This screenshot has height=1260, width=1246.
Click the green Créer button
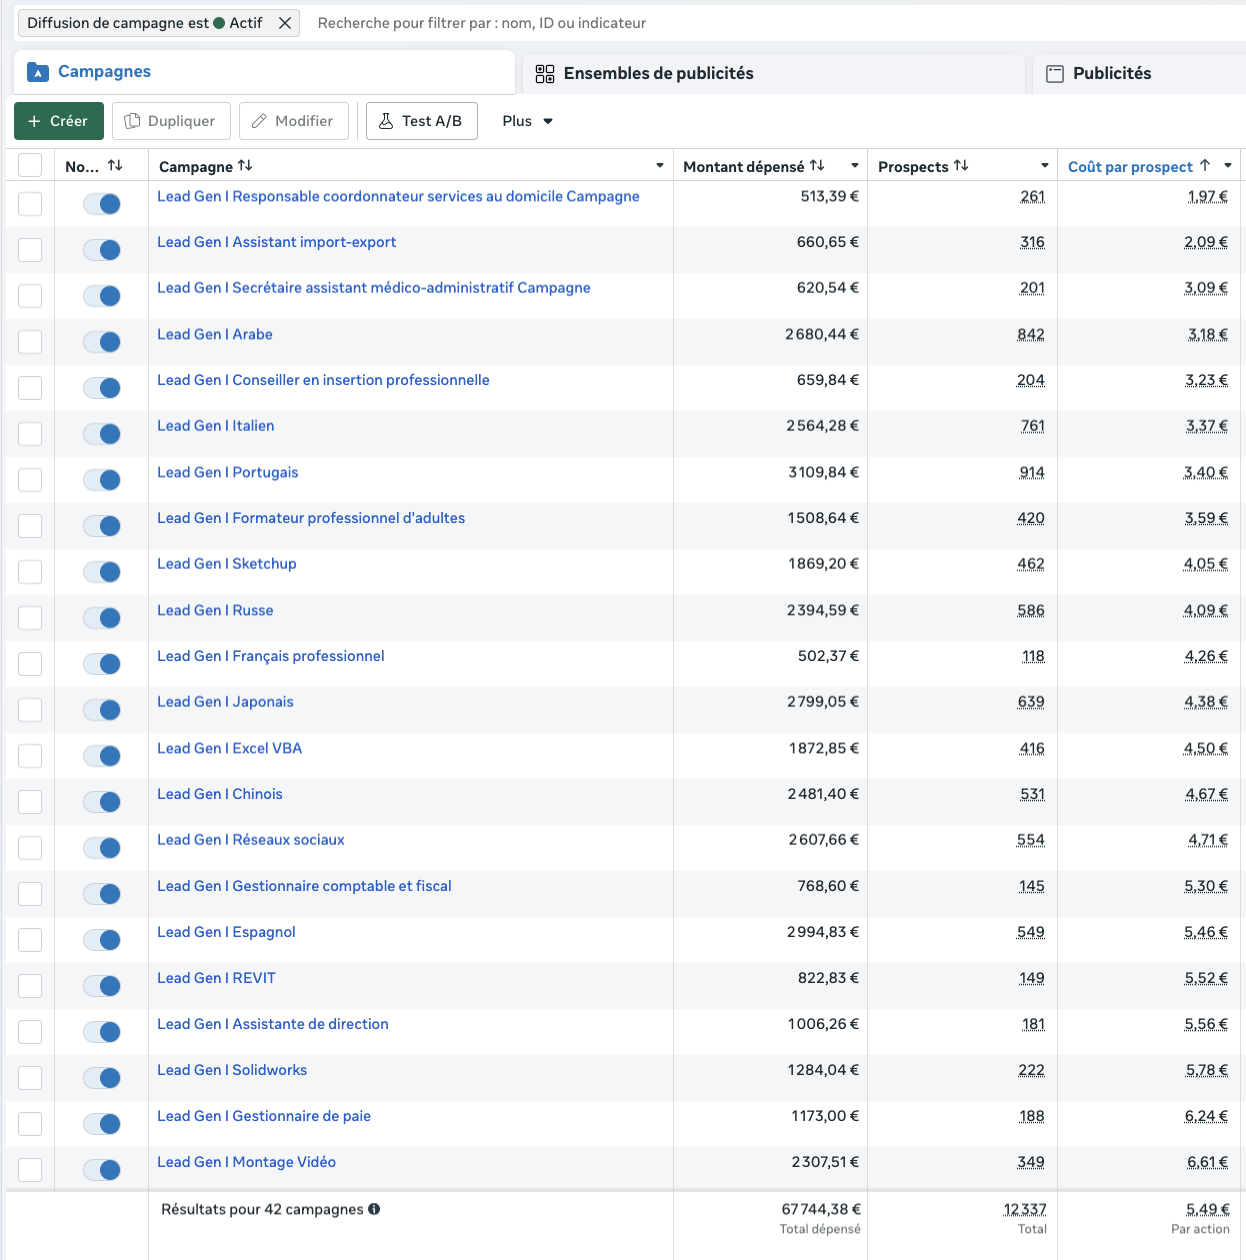click(x=59, y=121)
